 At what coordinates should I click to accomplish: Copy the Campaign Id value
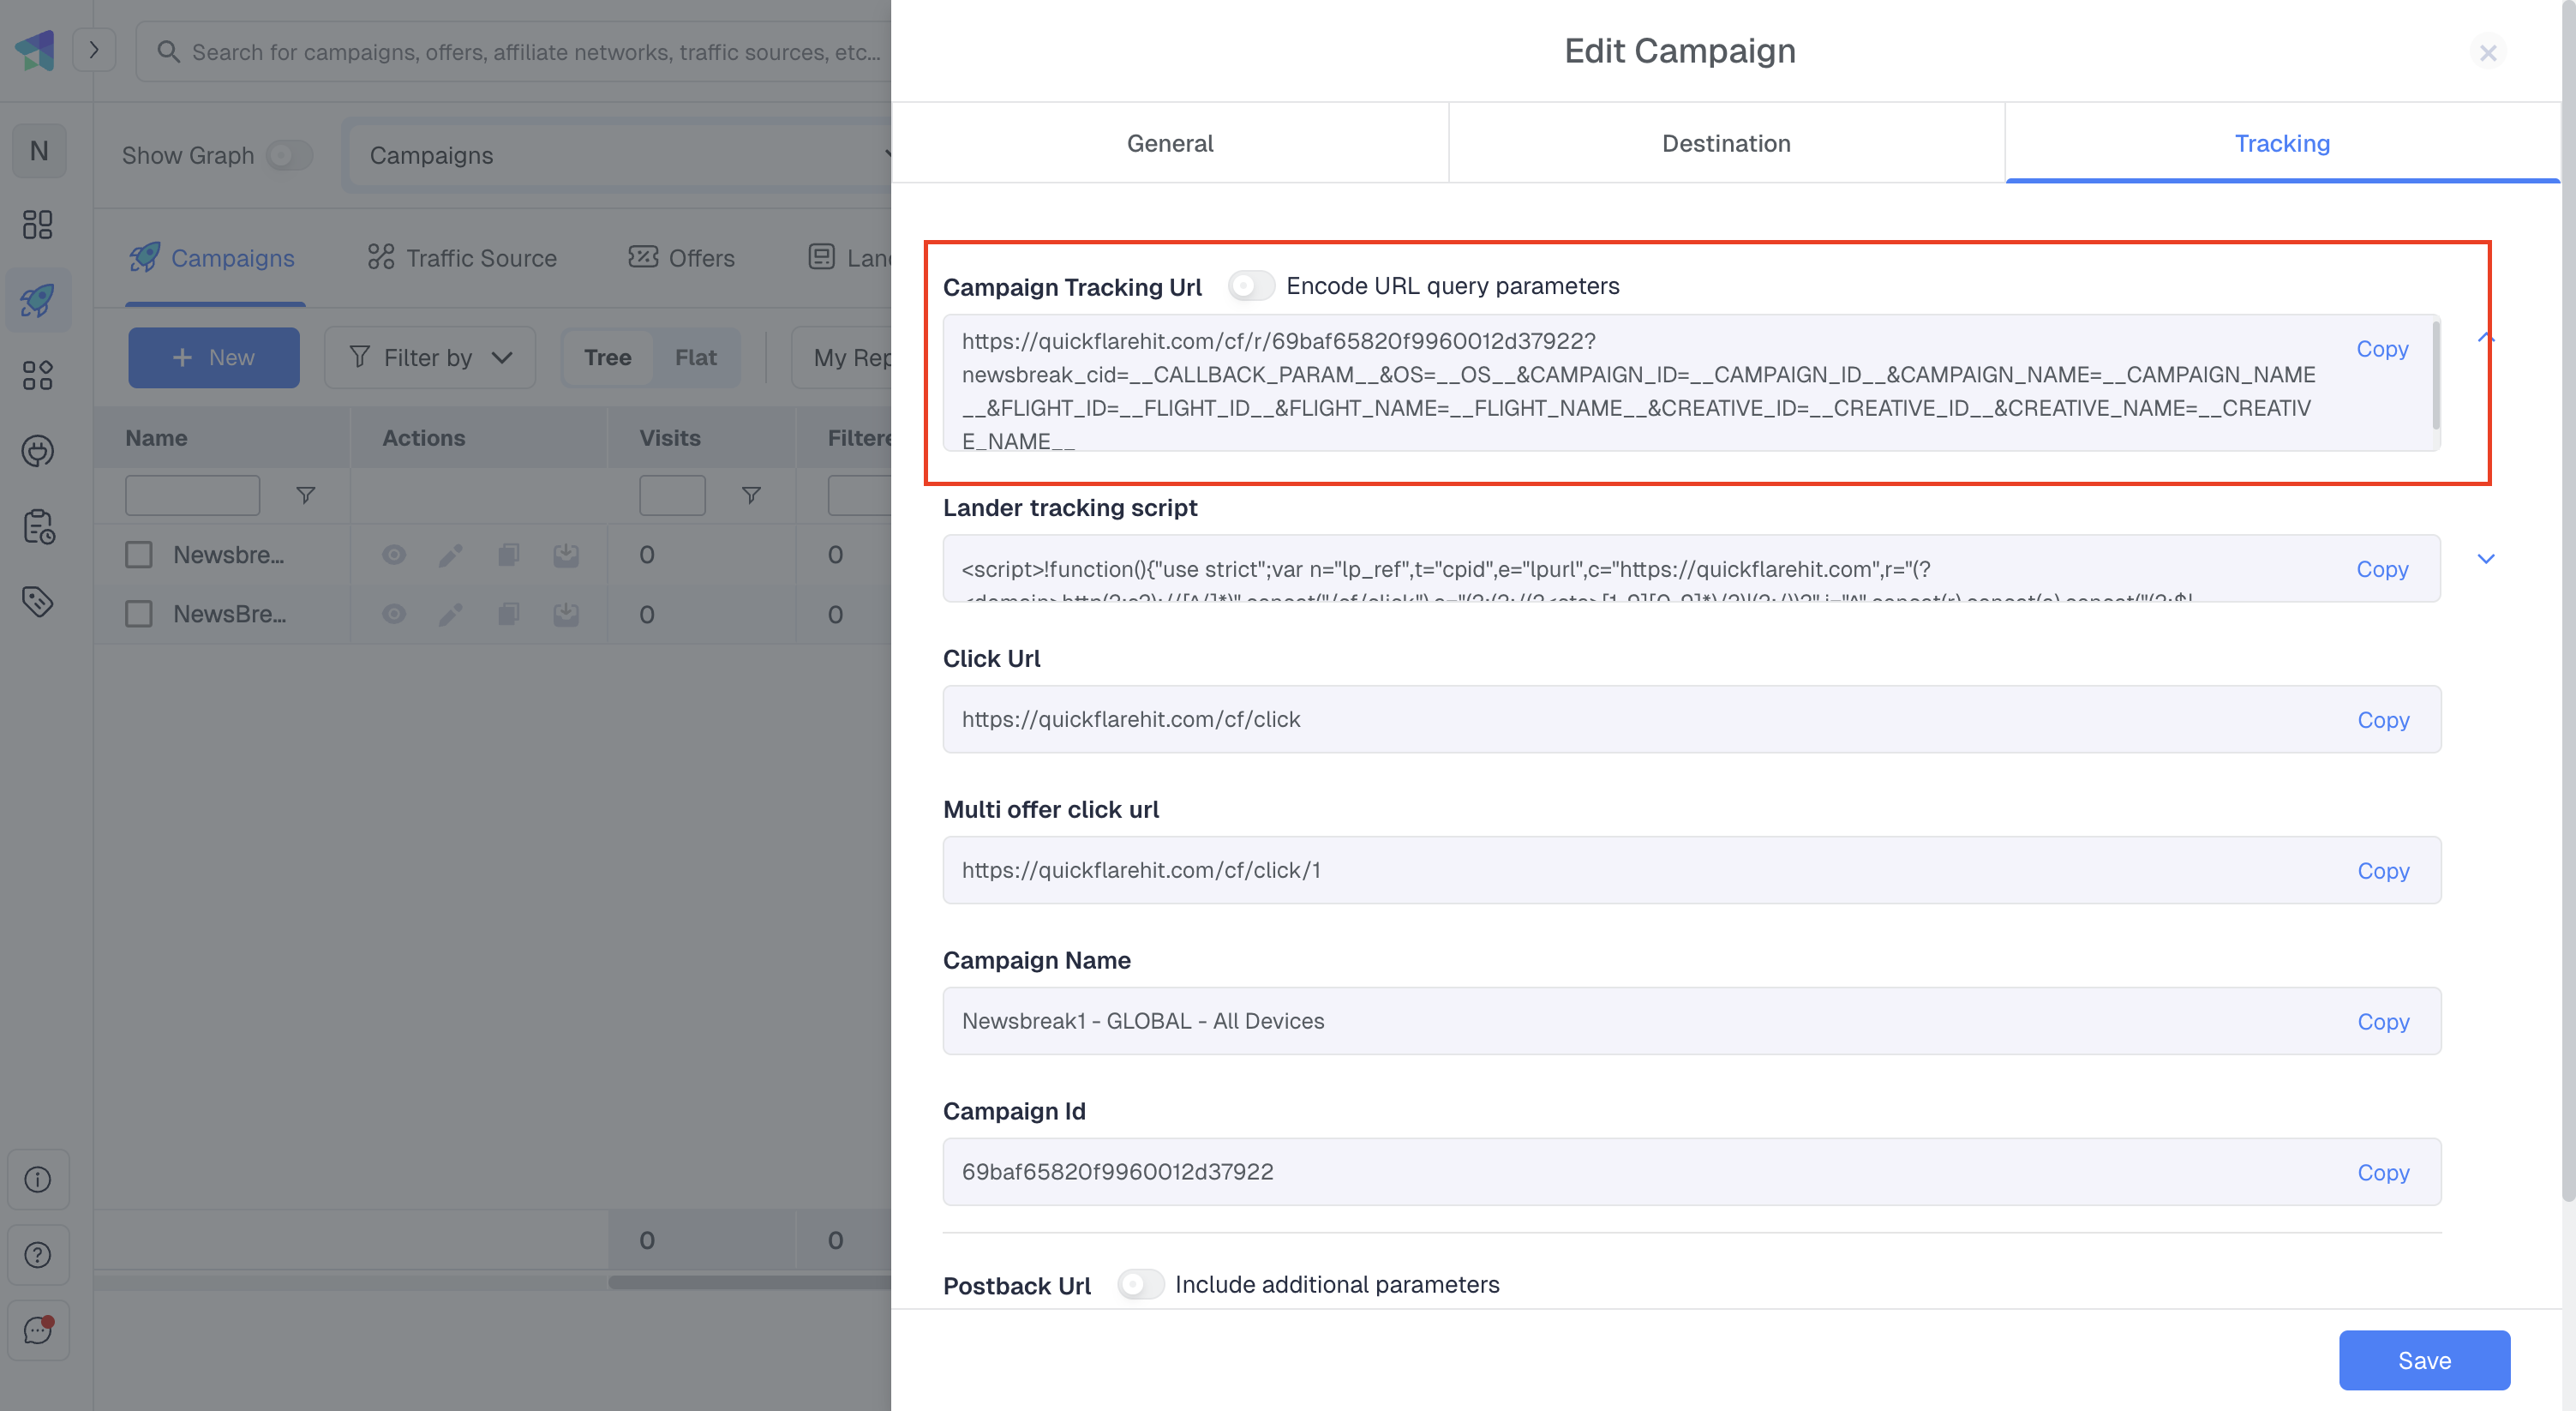[2383, 1172]
